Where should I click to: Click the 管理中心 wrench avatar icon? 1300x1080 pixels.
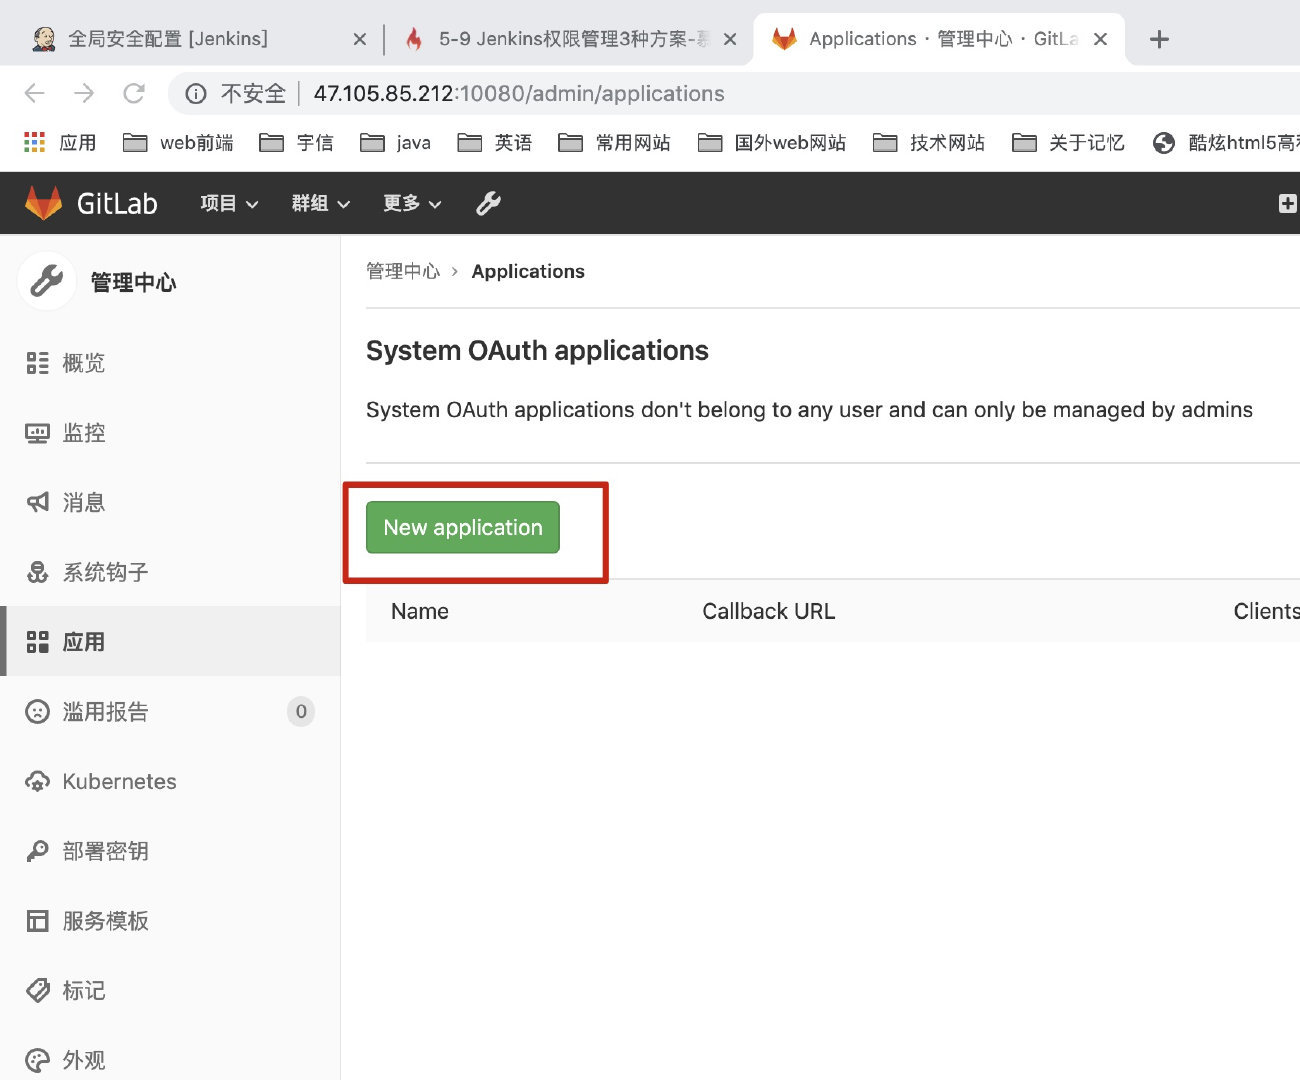(x=47, y=281)
